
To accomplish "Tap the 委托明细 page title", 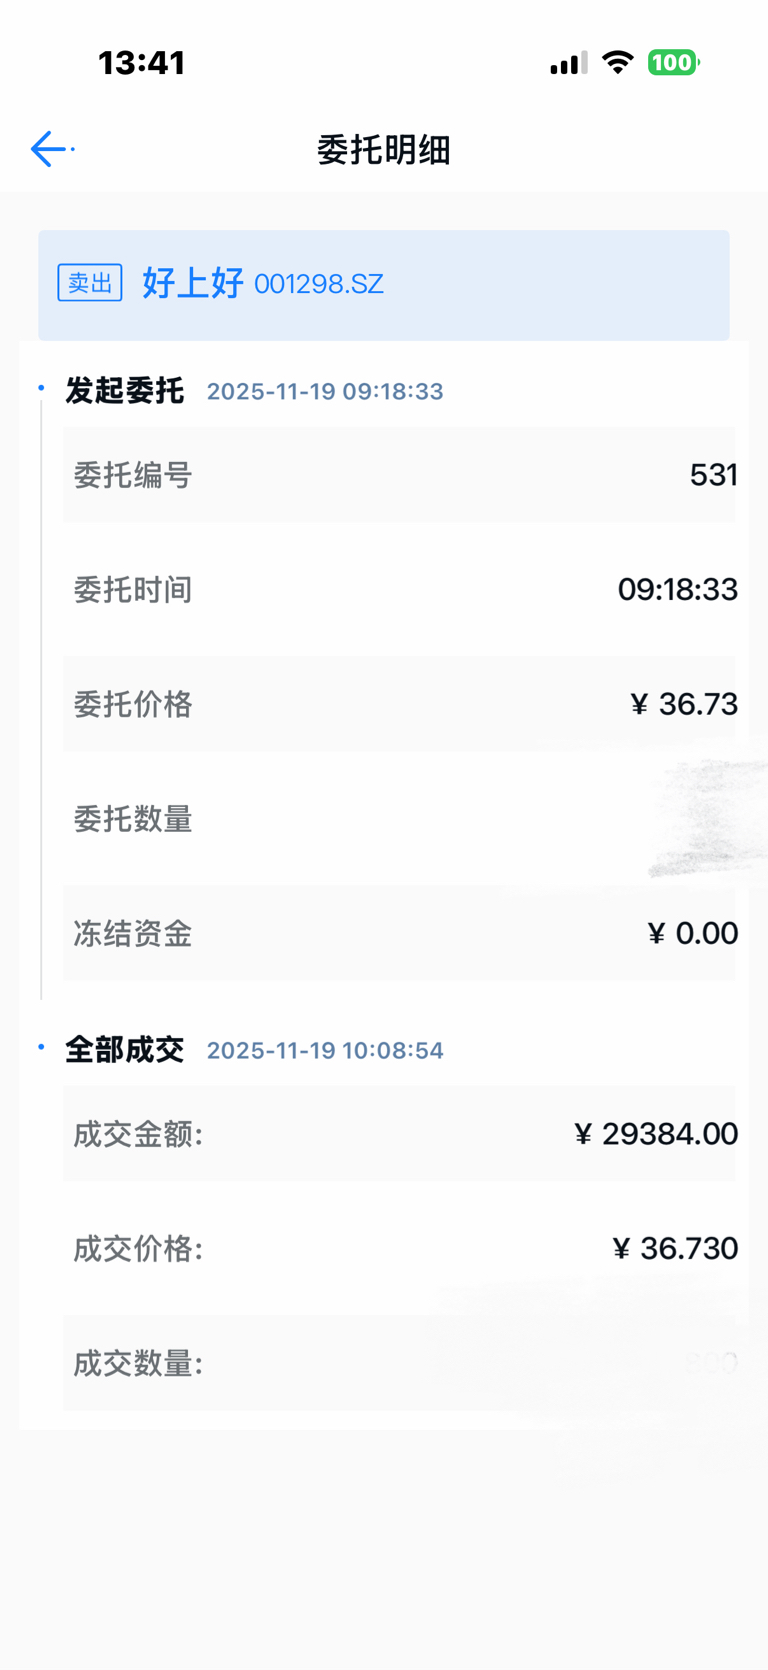I will pyautogui.click(x=384, y=150).
